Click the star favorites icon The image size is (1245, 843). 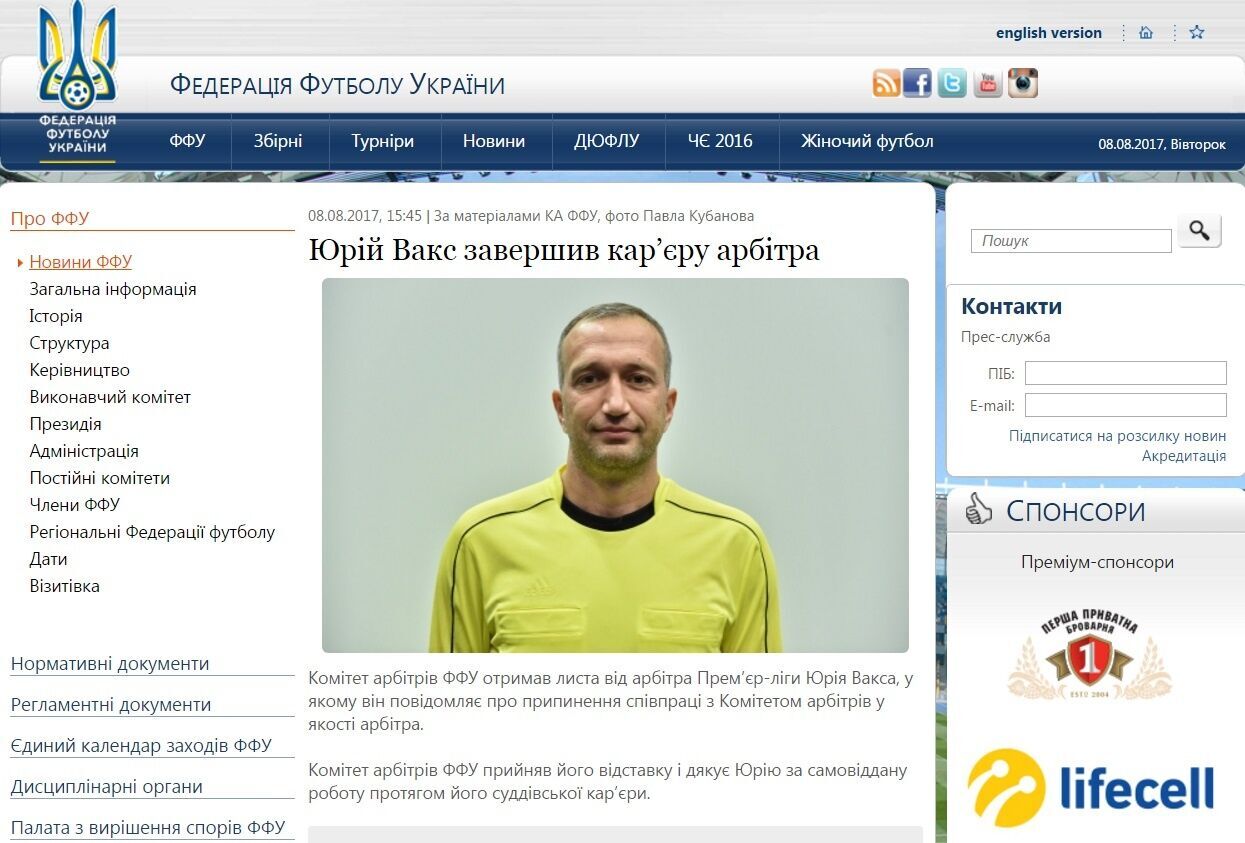point(1197,32)
